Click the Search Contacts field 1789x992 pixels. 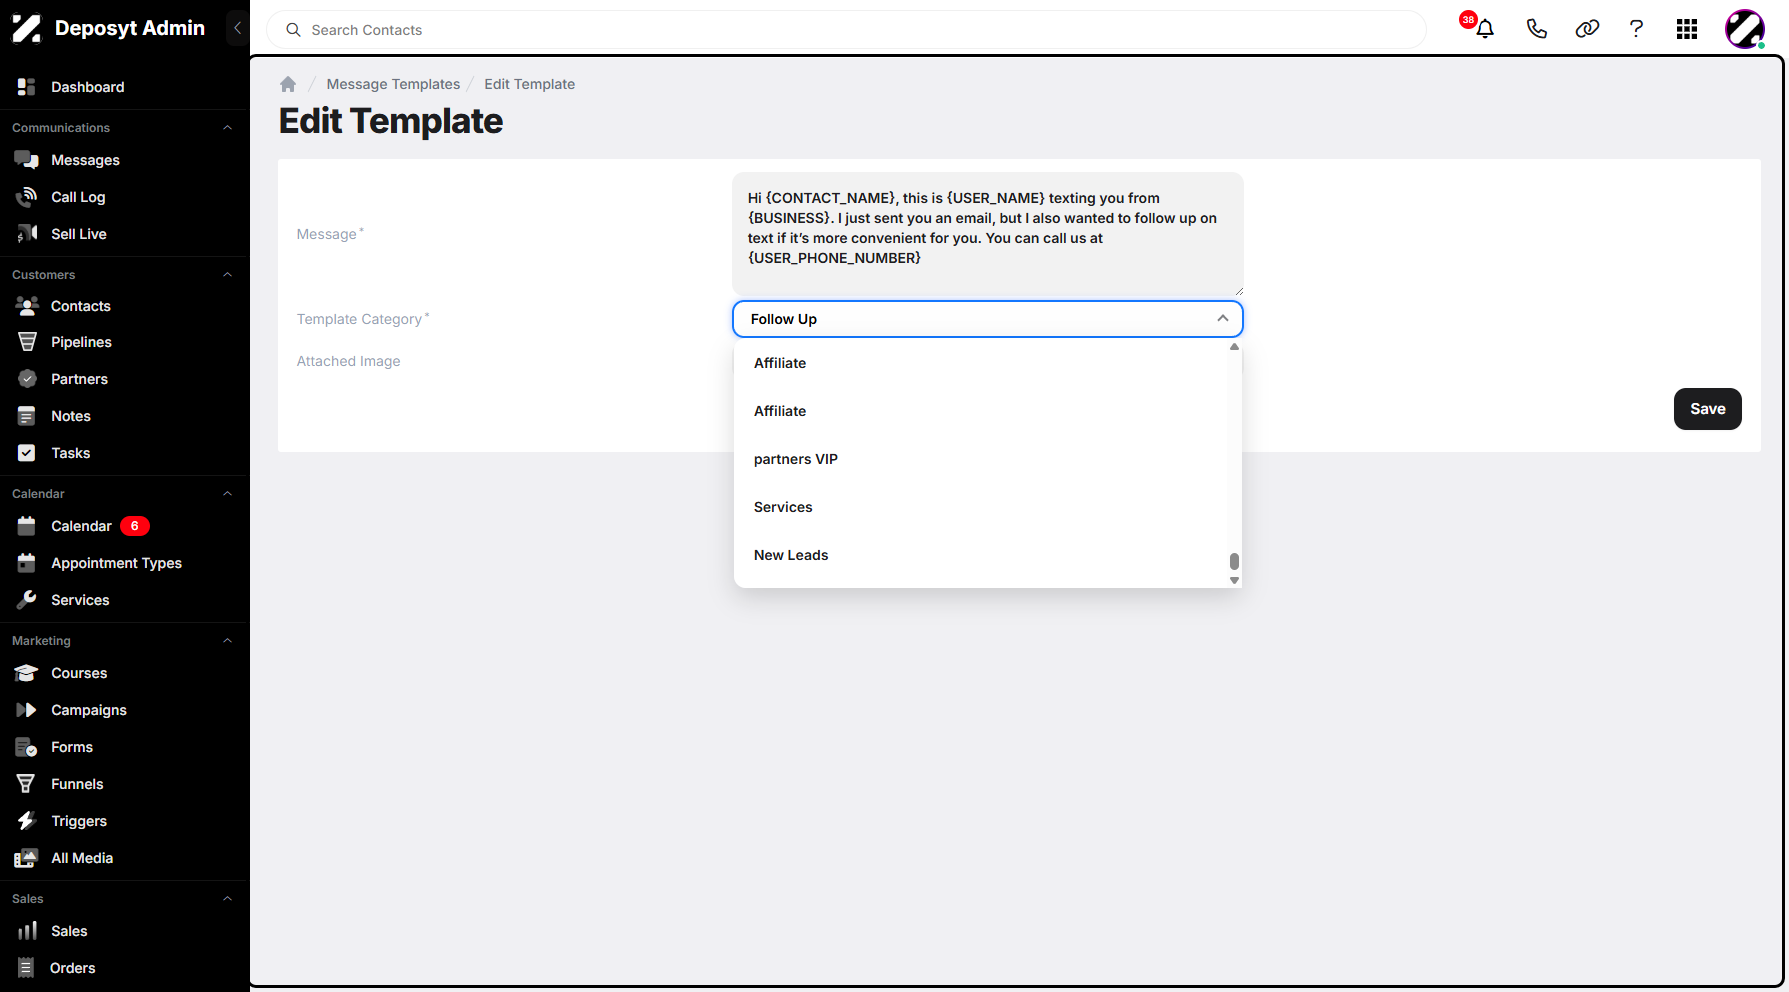pos(846,30)
